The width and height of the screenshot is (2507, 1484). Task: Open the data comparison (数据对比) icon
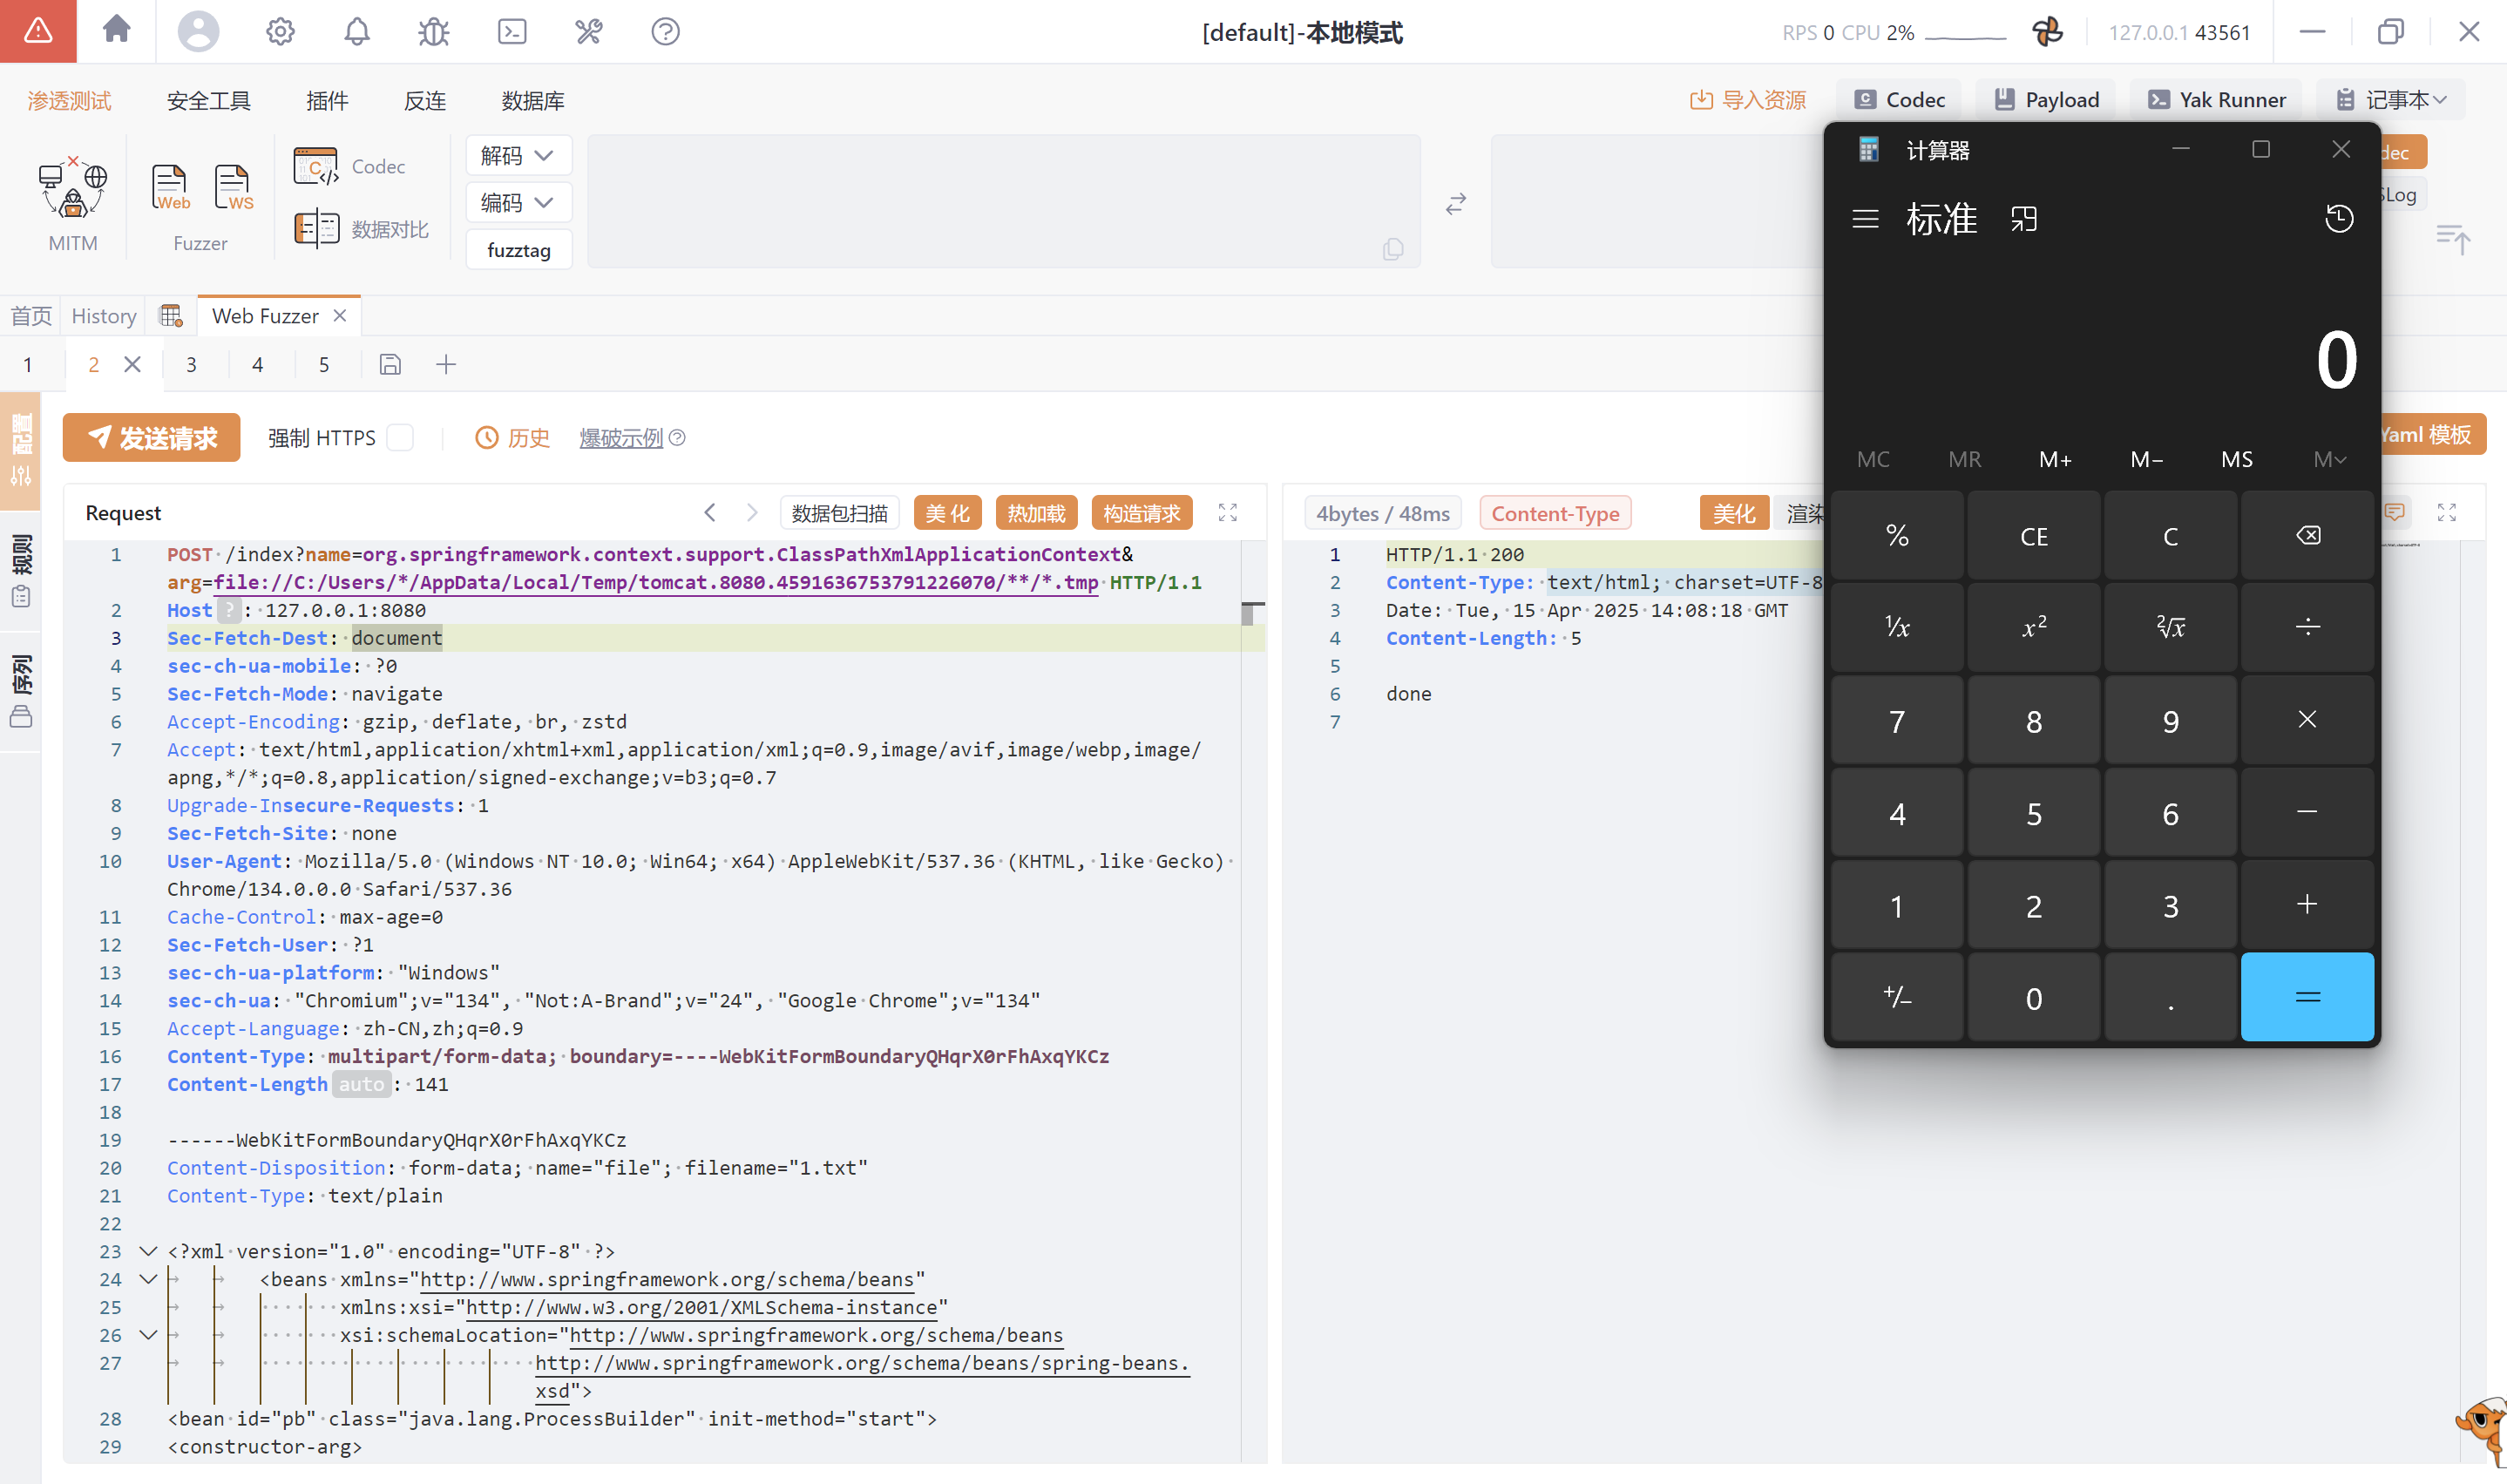pos(317,229)
